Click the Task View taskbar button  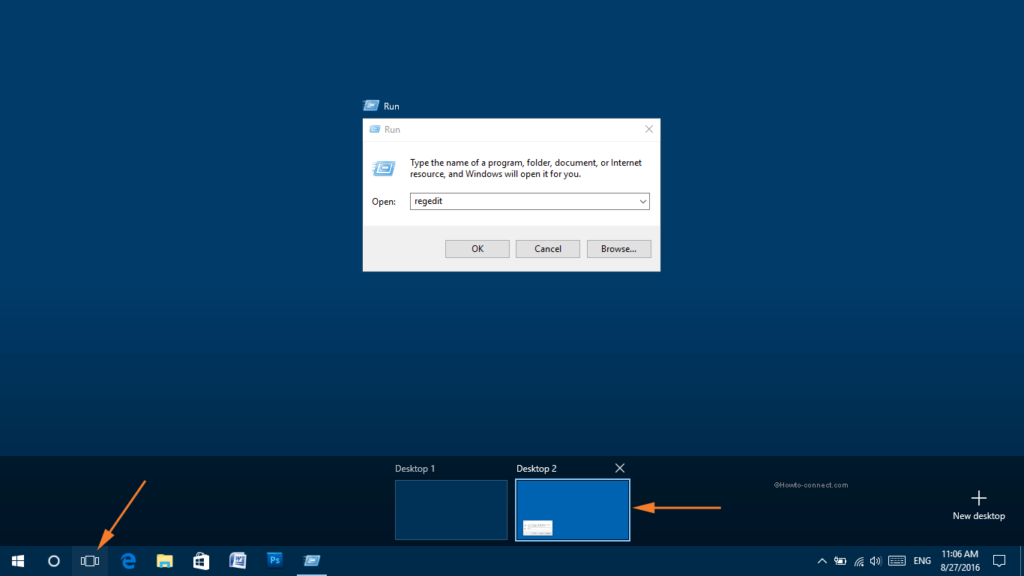pos(89,561)
